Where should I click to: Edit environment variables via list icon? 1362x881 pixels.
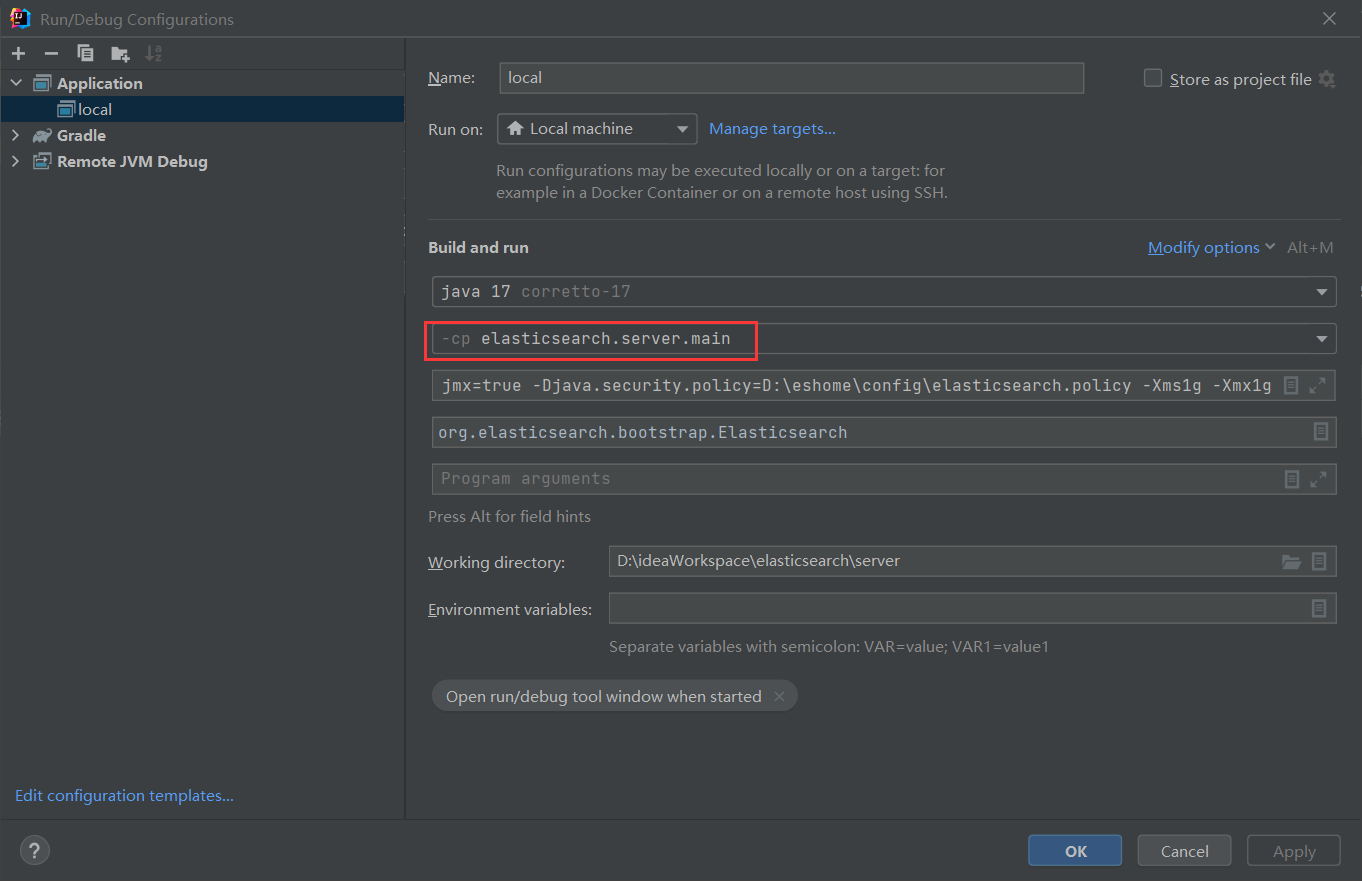[x=1319, y=608]
